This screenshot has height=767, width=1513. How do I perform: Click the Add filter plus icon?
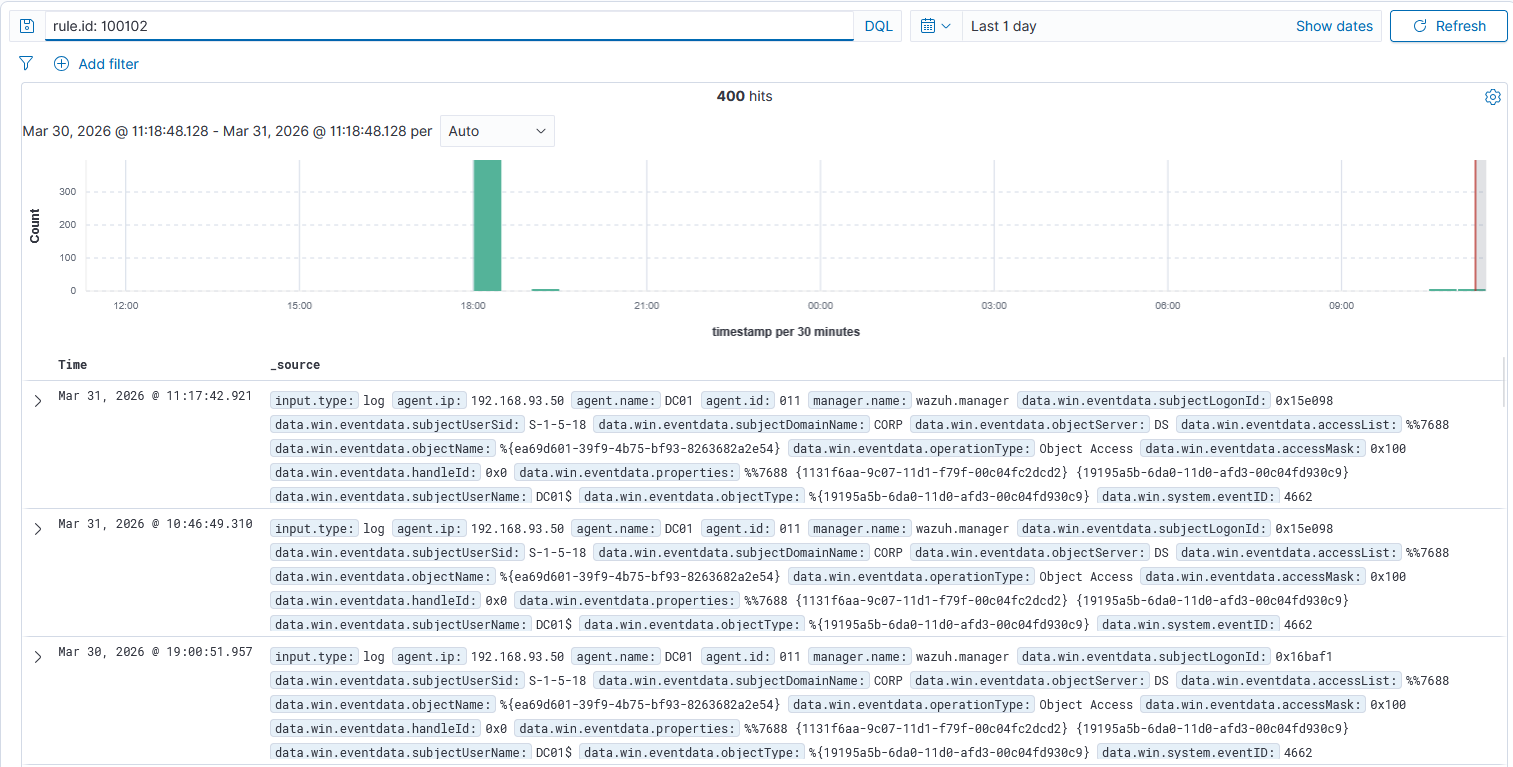point(62,64)
